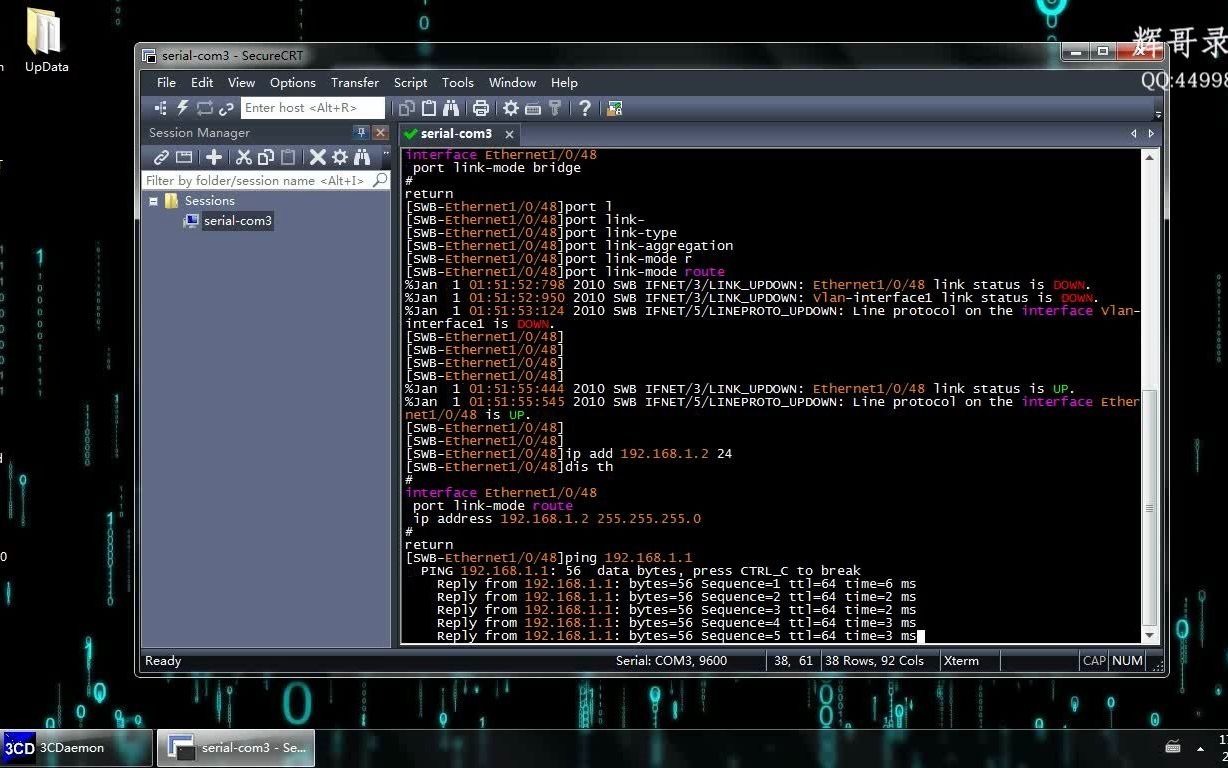Click the 'Serial: COM3, 9600' status bar entry
This screenshot has width=1228, height=768.
pyautogui.click(x=671, y=661)
